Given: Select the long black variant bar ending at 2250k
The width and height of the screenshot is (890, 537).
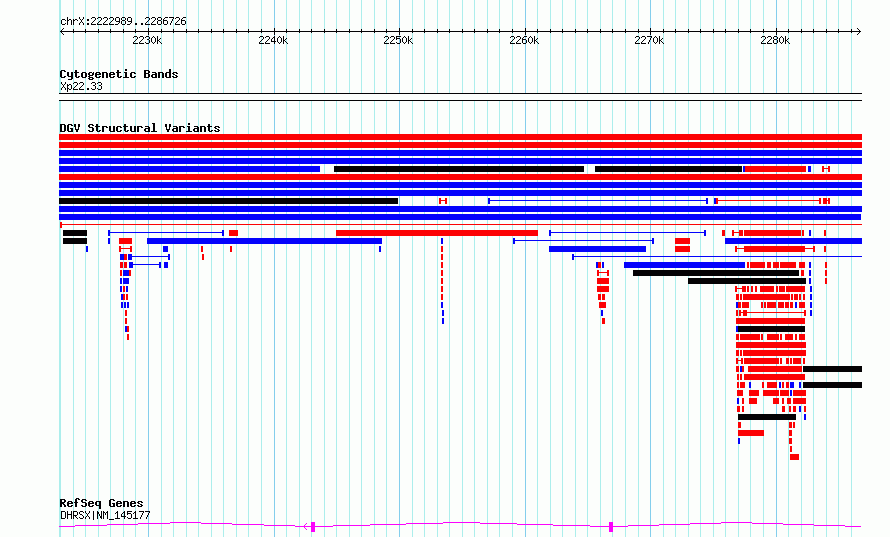Looking at the screenshot, I should tap(228, 201).
